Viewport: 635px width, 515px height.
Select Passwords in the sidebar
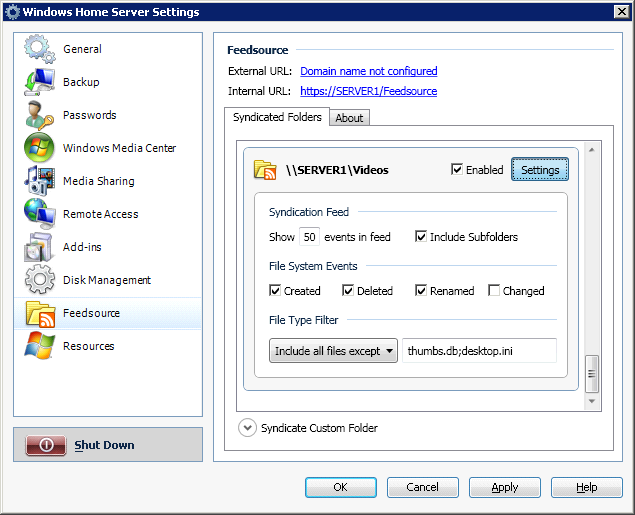(x=89, y=115)
